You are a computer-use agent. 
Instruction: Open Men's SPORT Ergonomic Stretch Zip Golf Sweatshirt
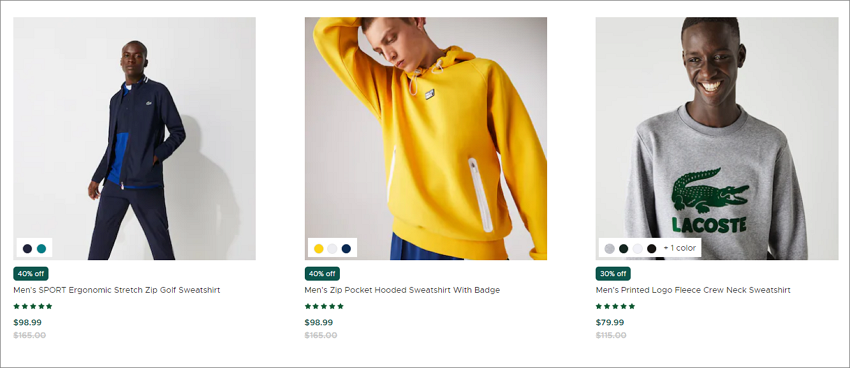tap(117, 290)
